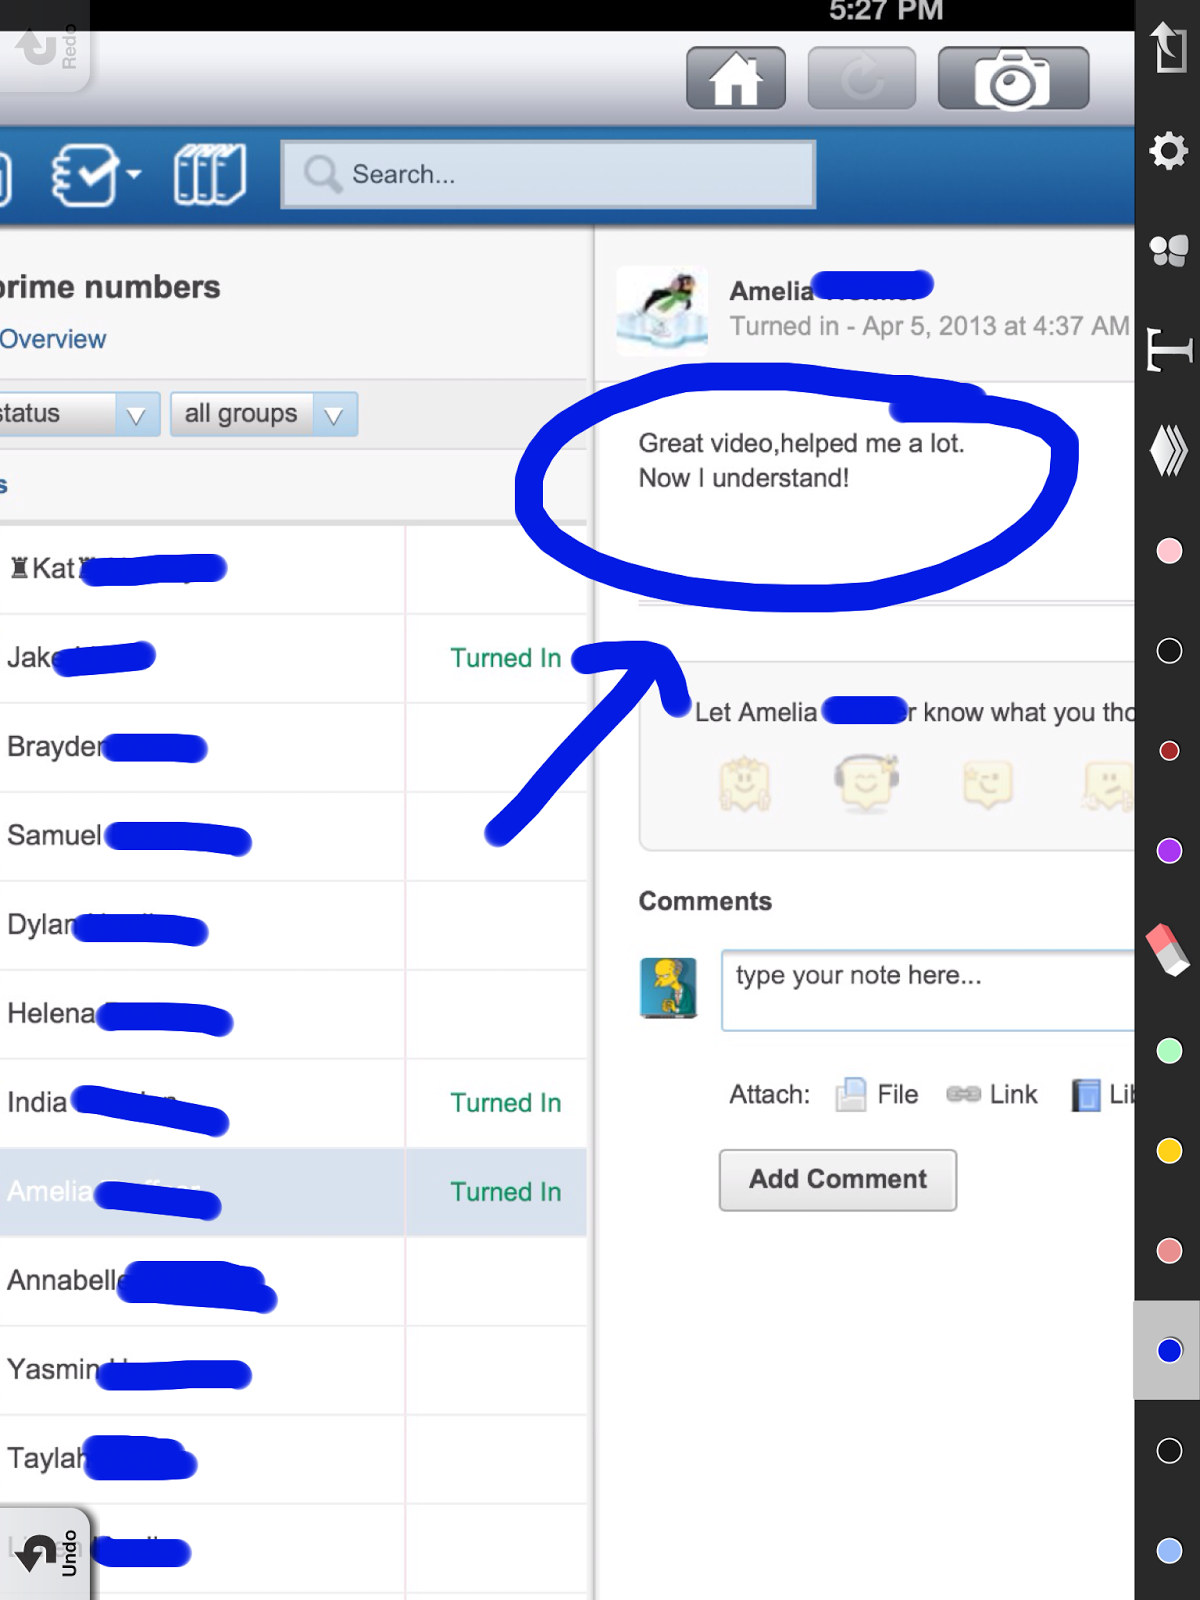Click into the Search field
This screenshot has height=1600, width=1200.
(548, 174)
